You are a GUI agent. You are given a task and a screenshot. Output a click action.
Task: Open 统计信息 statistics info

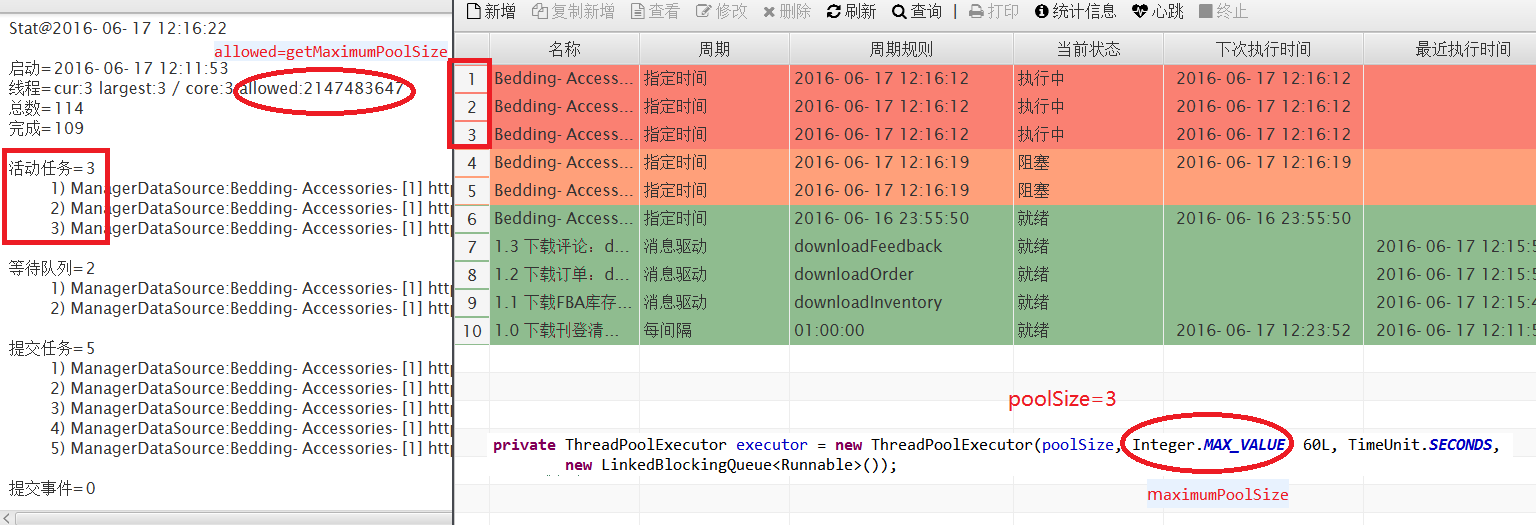[1042, 12]
